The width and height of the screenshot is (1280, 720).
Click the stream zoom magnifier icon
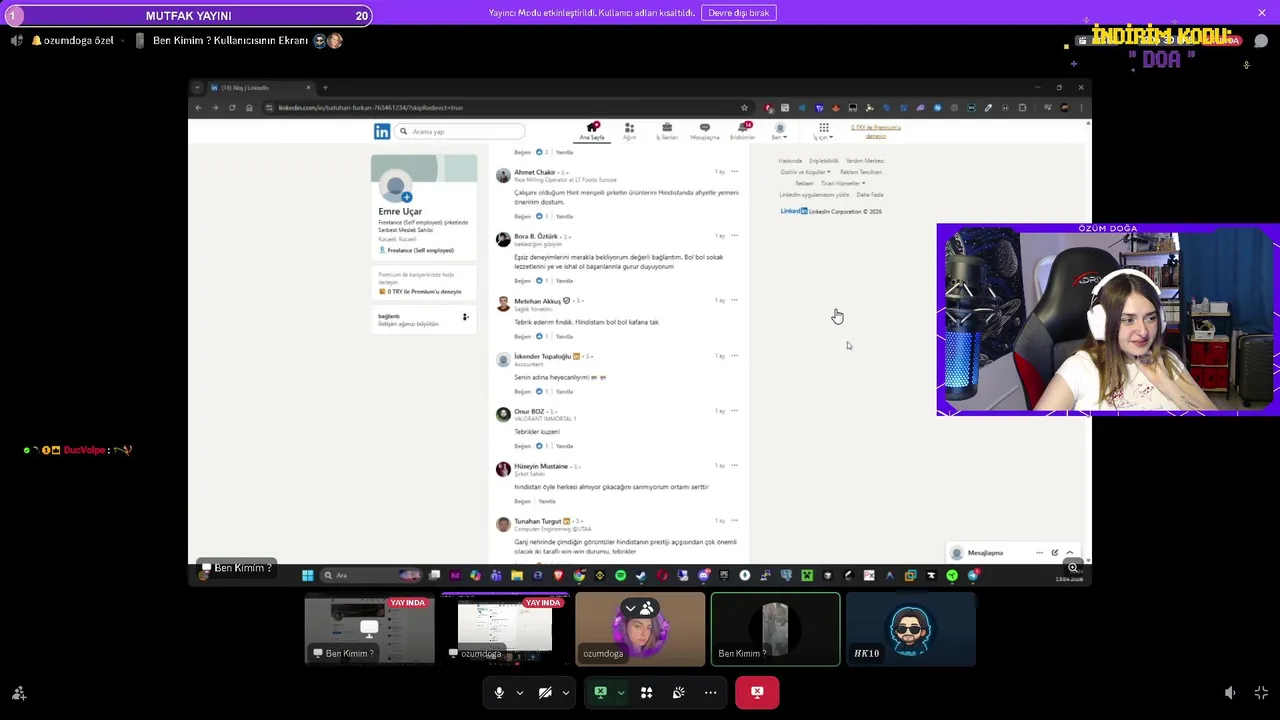tap(1073, 568)
